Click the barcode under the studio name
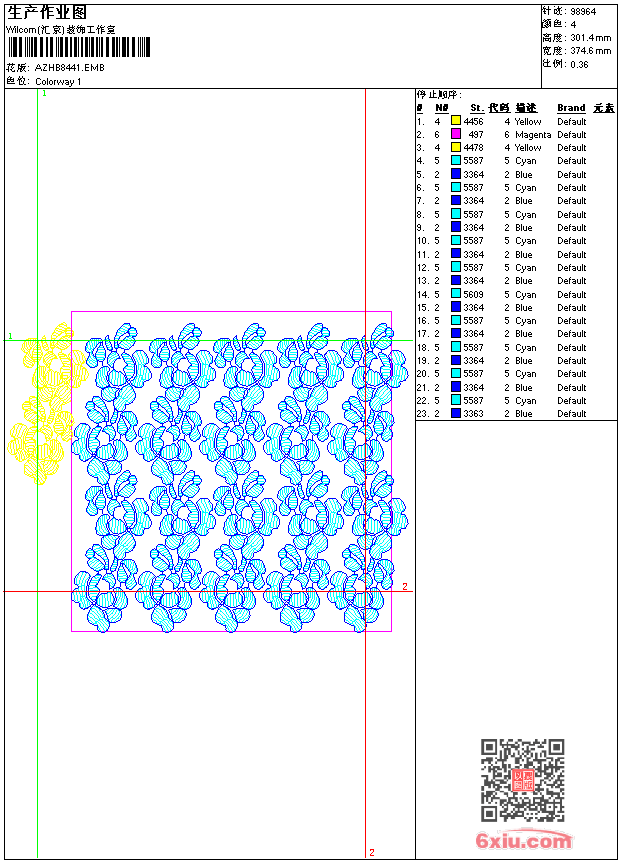 coord(78,47)
